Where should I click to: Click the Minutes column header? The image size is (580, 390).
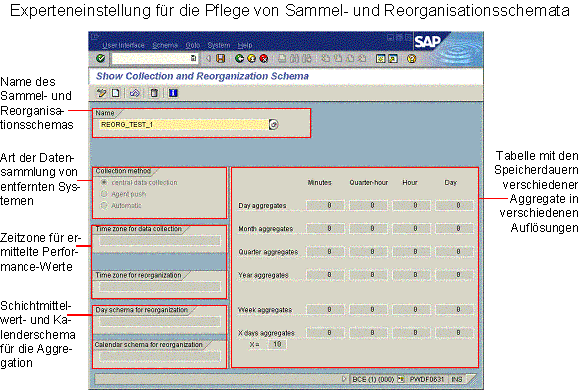(x=320, y=182)
